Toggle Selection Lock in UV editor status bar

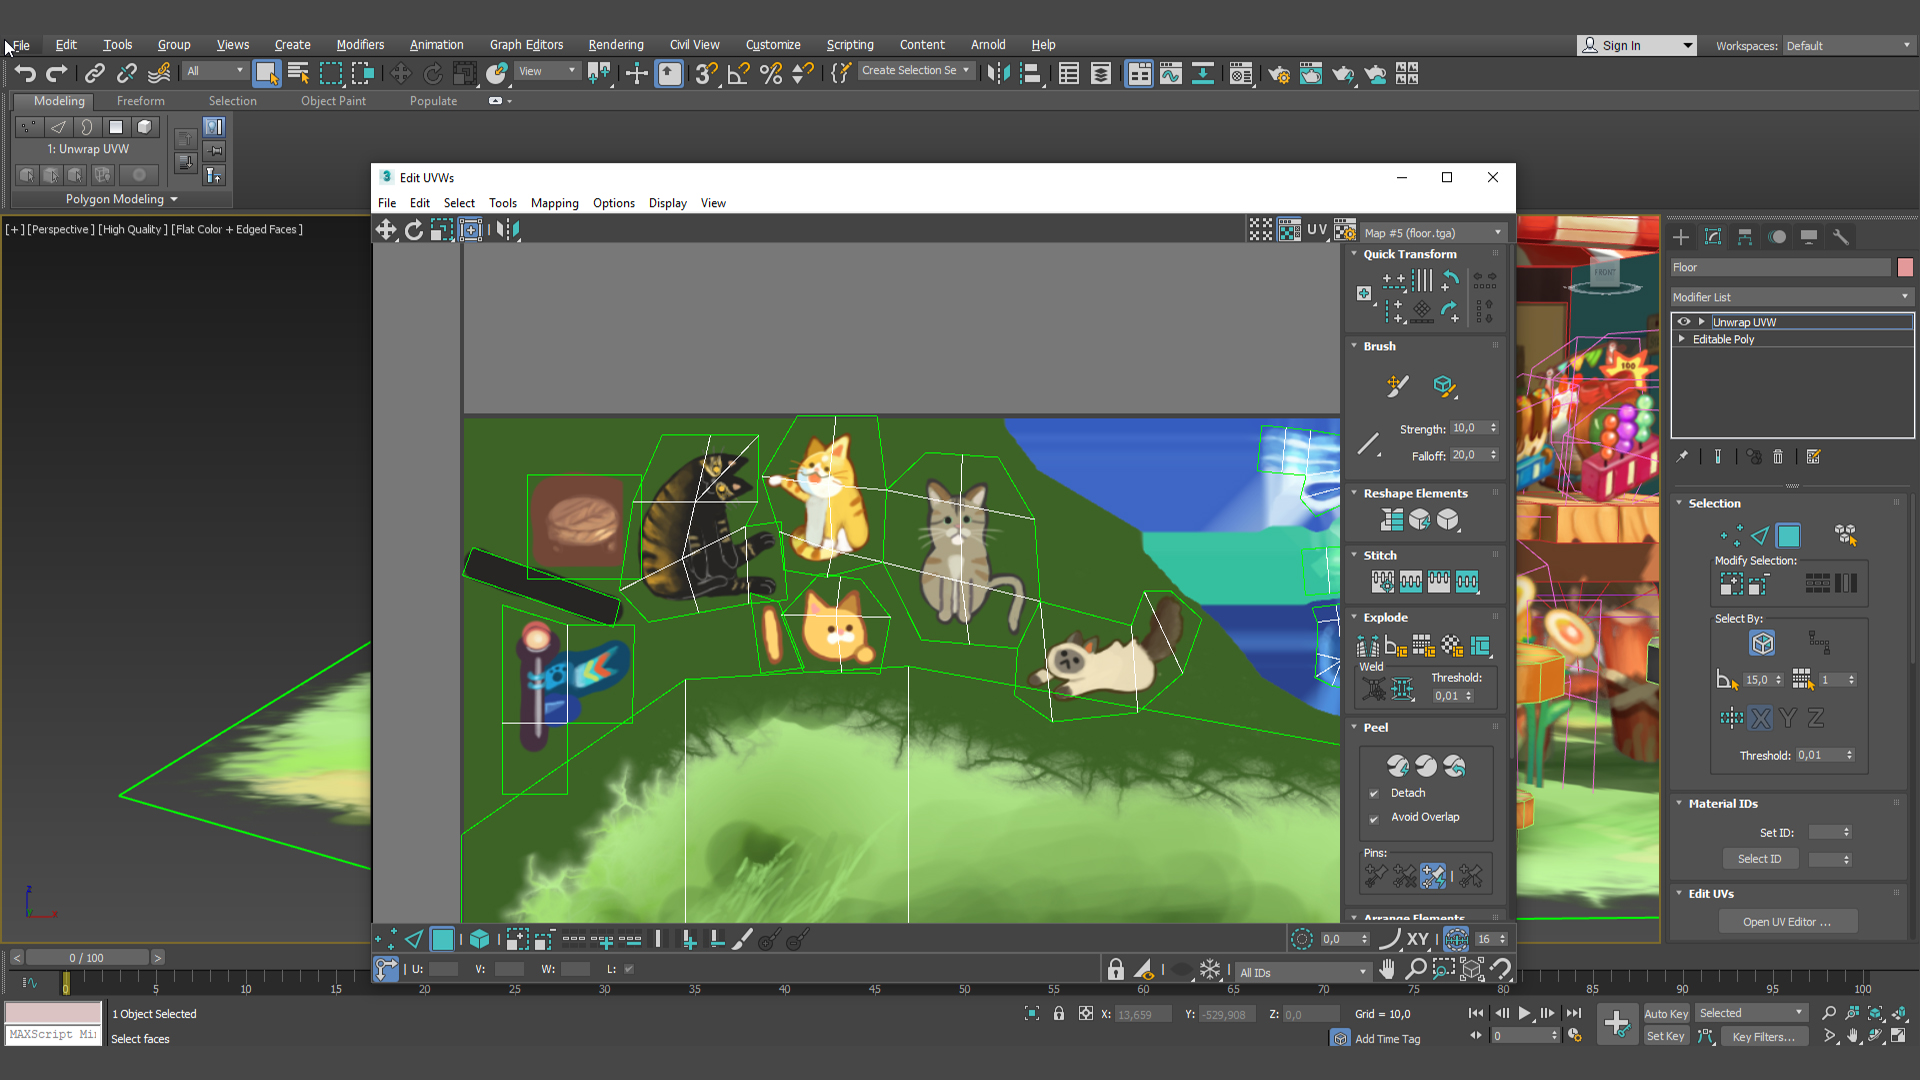(1116, 969)
